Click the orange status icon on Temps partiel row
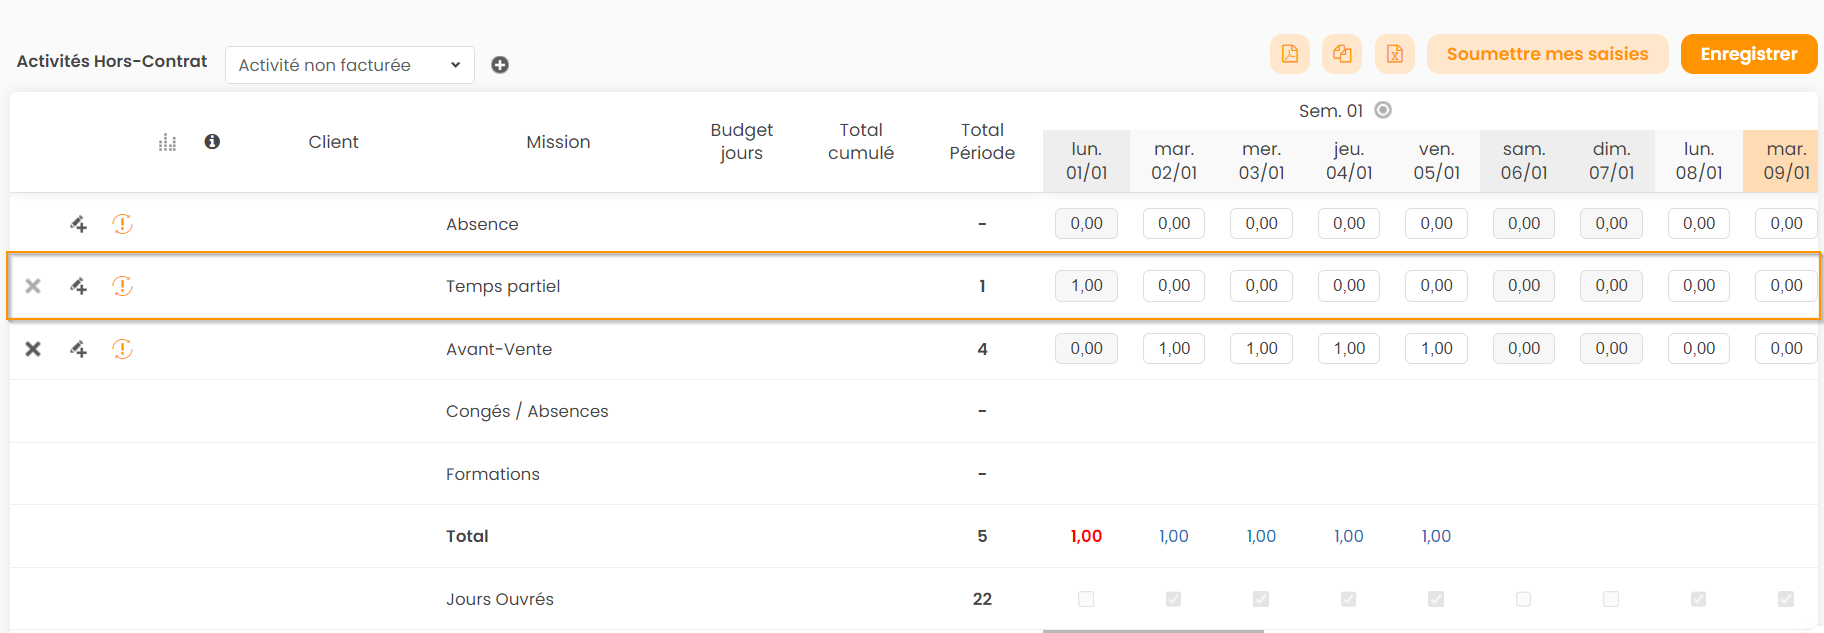The height and width of the screenshot is (633, 1824). click(122, 286)
